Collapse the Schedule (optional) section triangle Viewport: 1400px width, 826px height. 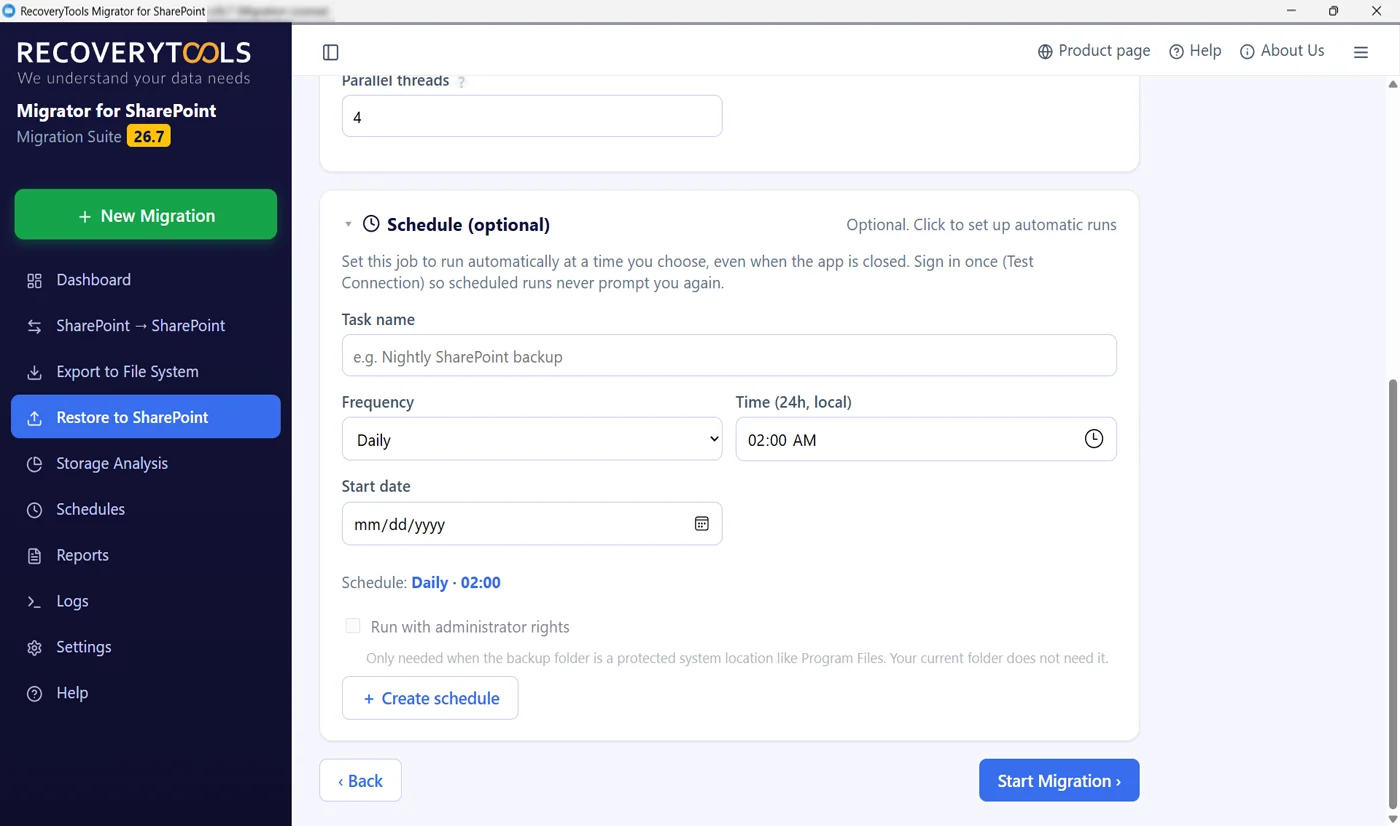pyautogui.click(x=348, y=224)
